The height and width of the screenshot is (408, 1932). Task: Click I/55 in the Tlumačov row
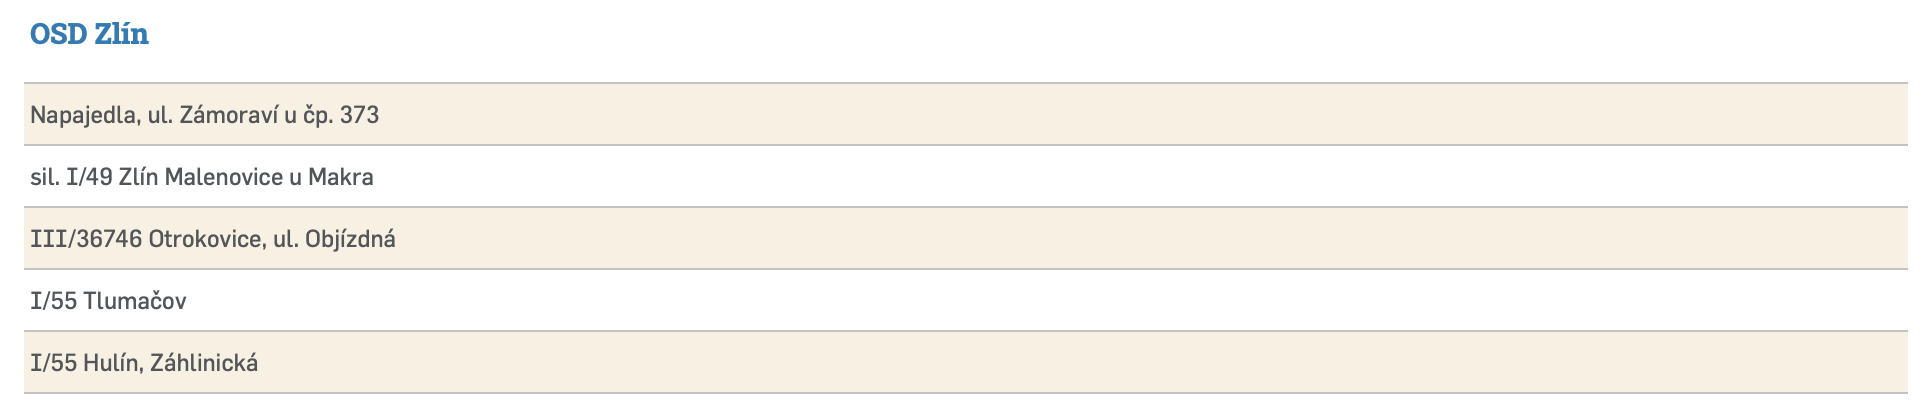point(53,301)
